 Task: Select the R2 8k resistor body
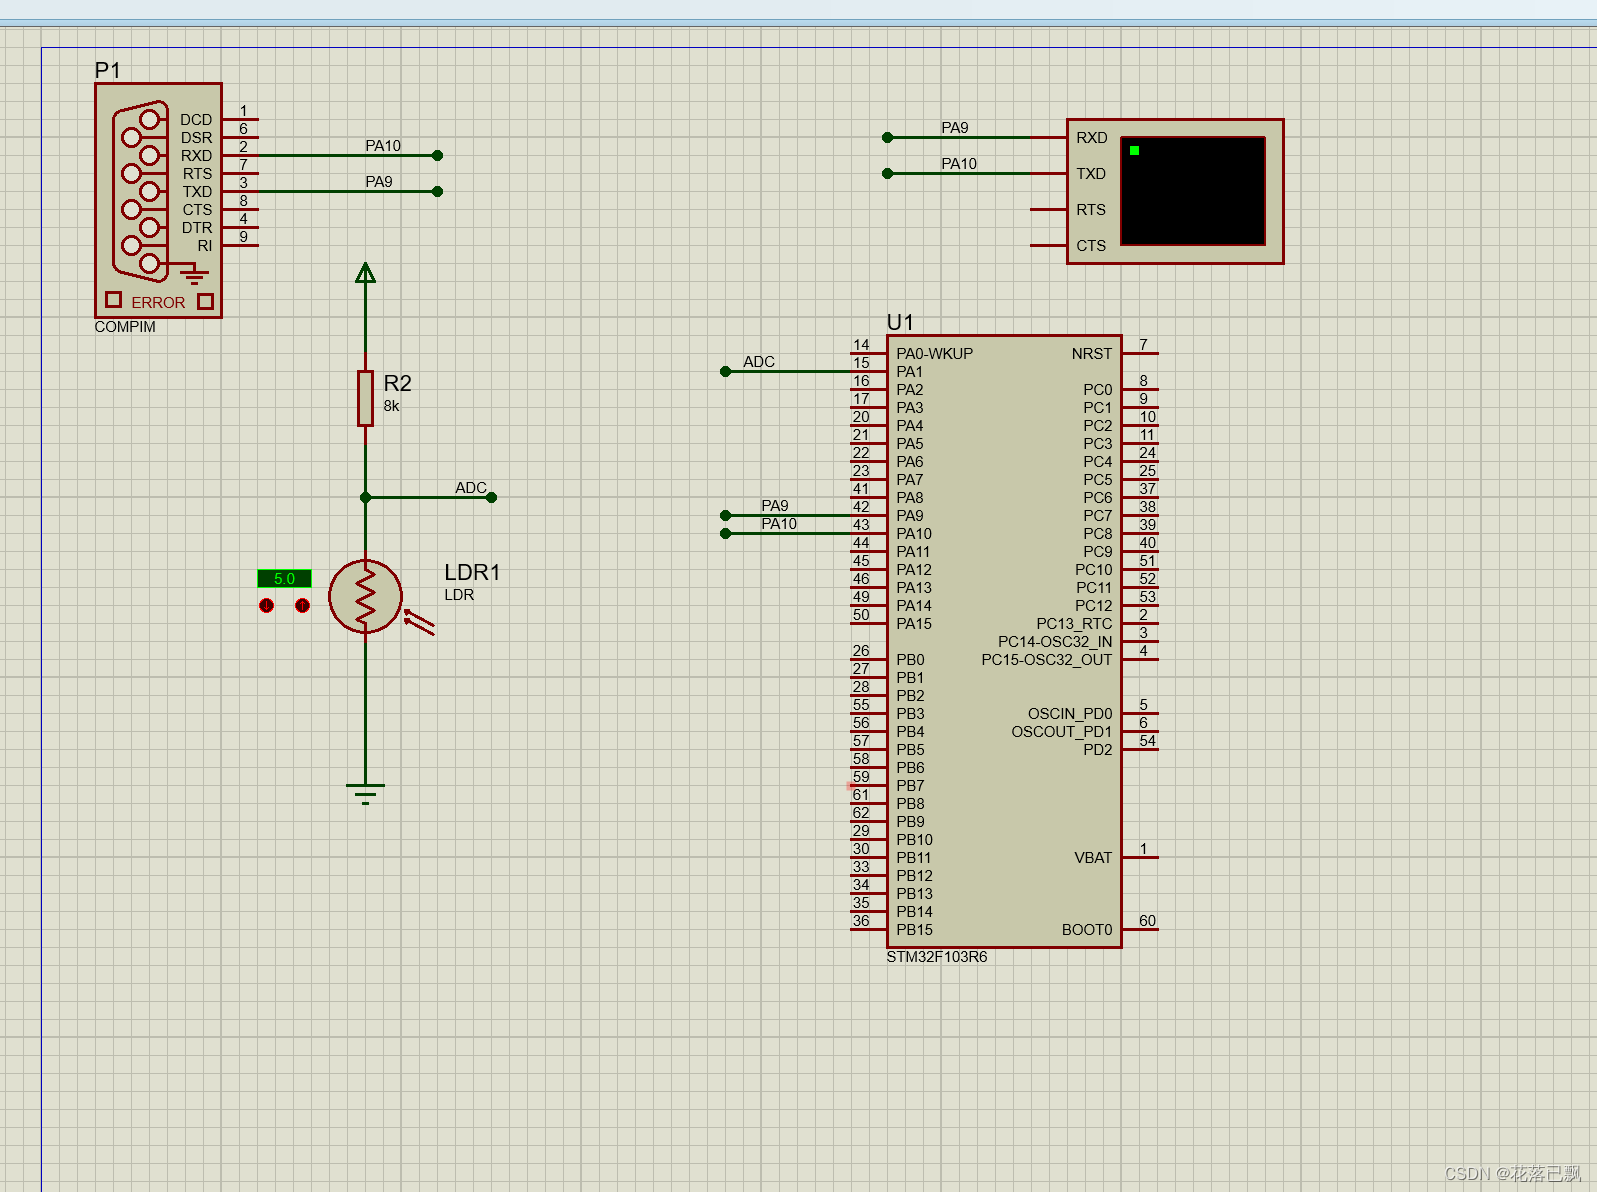pos(366,398)
